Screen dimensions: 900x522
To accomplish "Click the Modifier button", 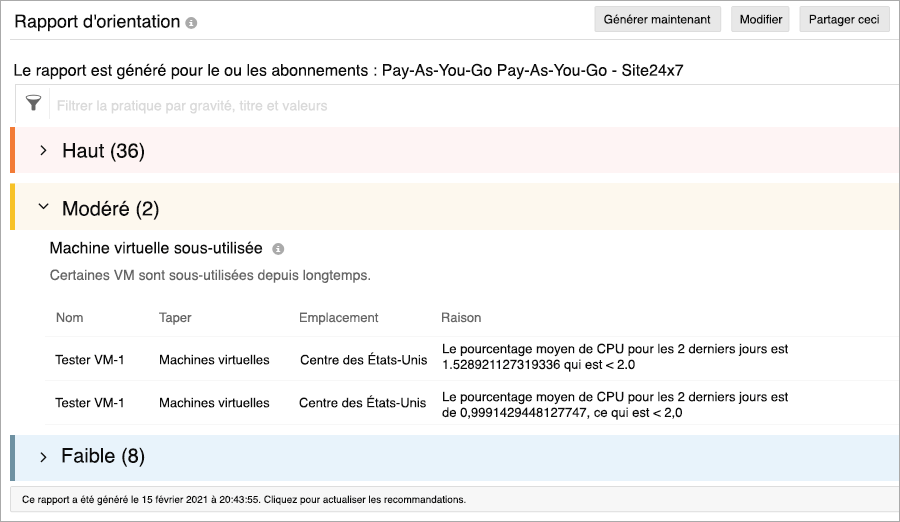I will pyautogui.click(x=760, y=19).
